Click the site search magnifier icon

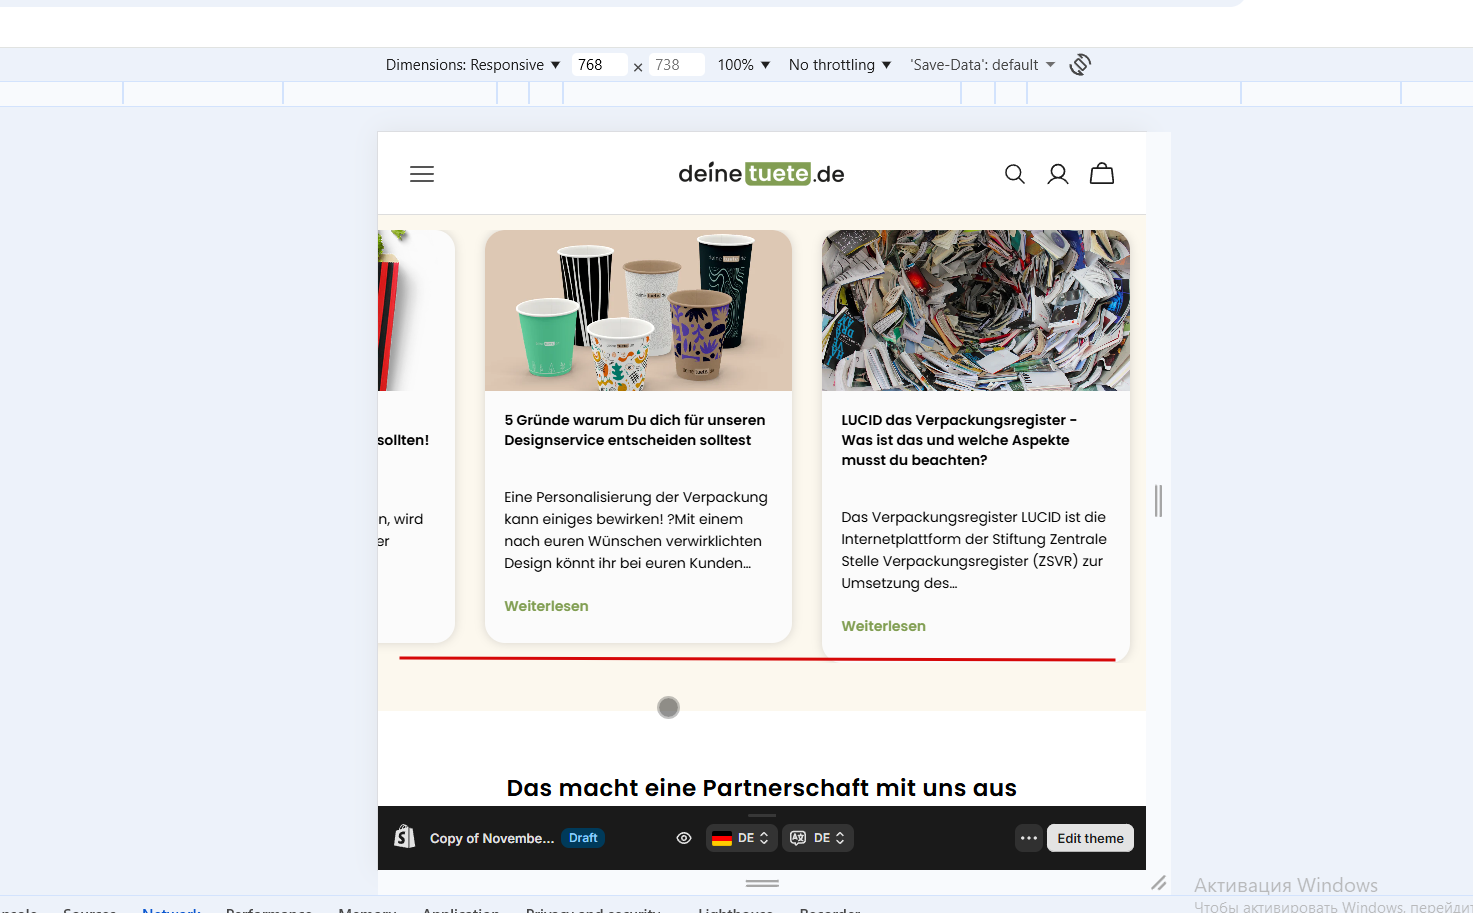point(1014,174)
